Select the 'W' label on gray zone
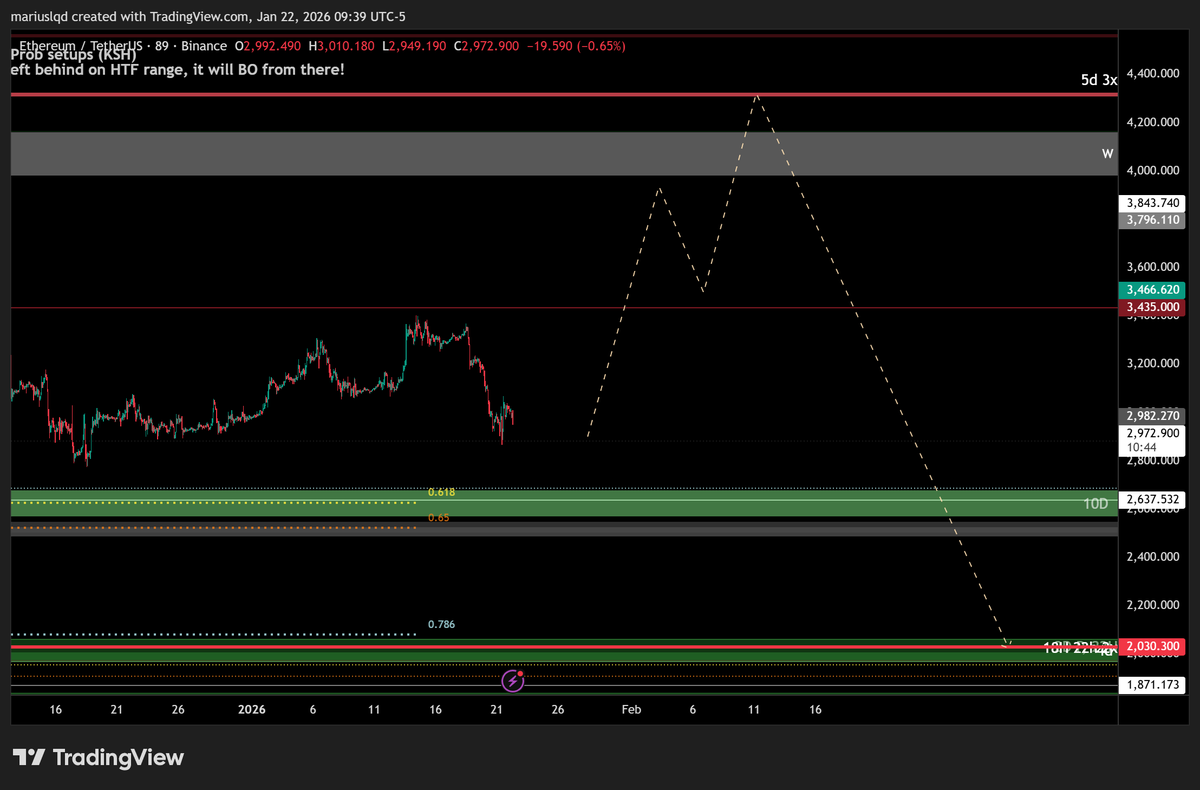Image resolution: width=1200 pixels, height=790 pixels. point(1107,154)
